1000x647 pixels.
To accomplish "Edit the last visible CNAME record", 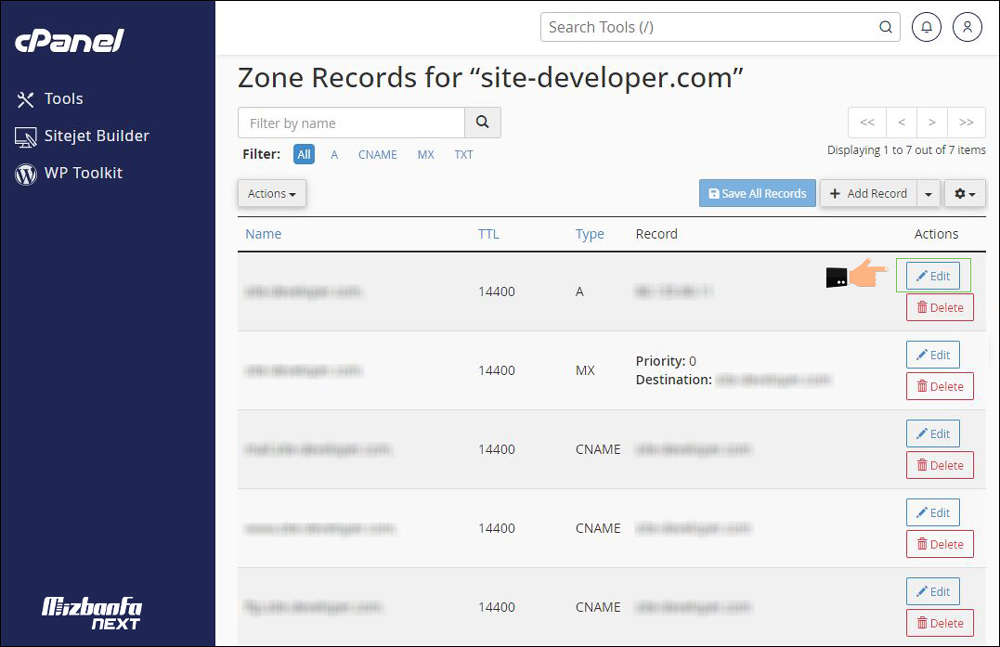I will tap(933, 592).
